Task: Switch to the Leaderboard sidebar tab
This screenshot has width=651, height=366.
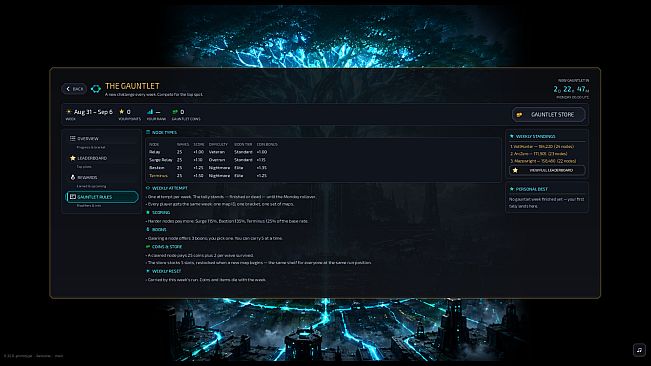Action: click(102, 158)
